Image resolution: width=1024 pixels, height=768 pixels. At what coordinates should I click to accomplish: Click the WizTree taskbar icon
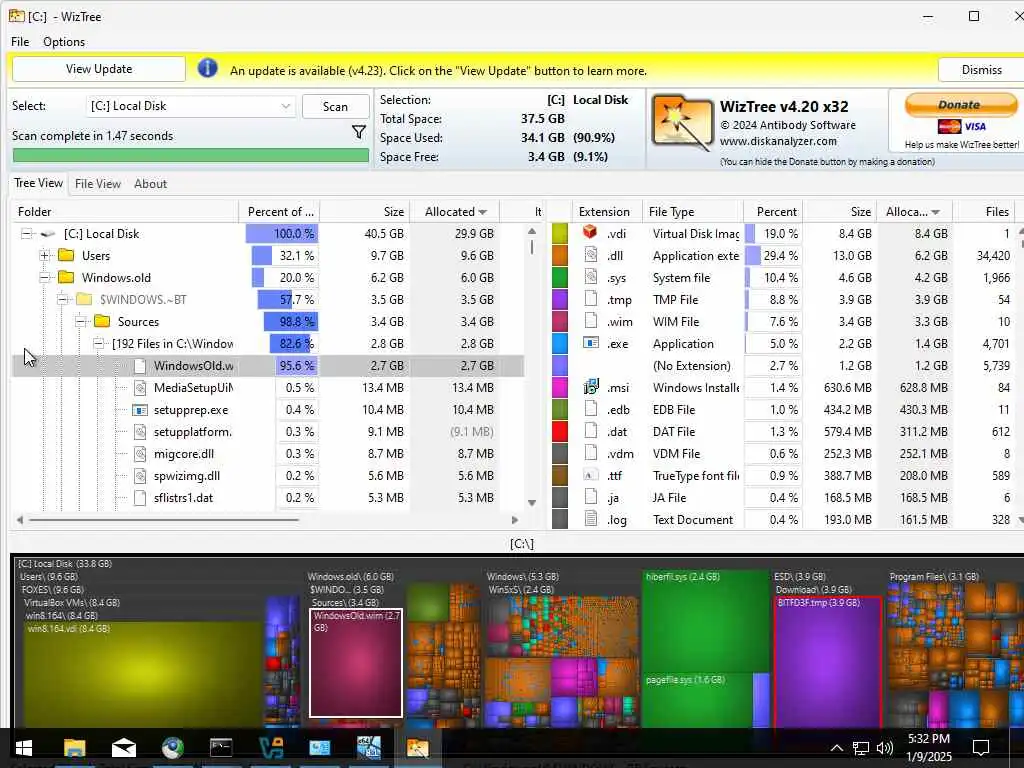coord(417,748)
